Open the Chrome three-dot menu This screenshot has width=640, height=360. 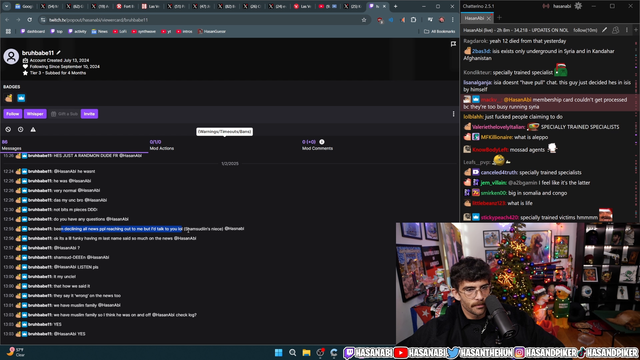tap(453, 20)
